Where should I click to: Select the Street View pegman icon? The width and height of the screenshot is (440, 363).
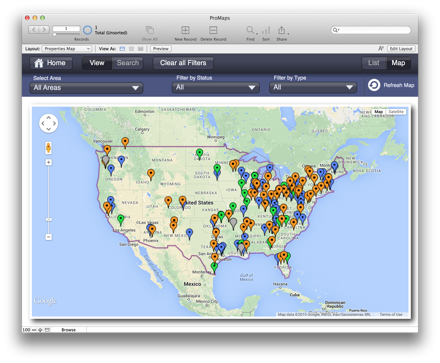coord(48,148)
